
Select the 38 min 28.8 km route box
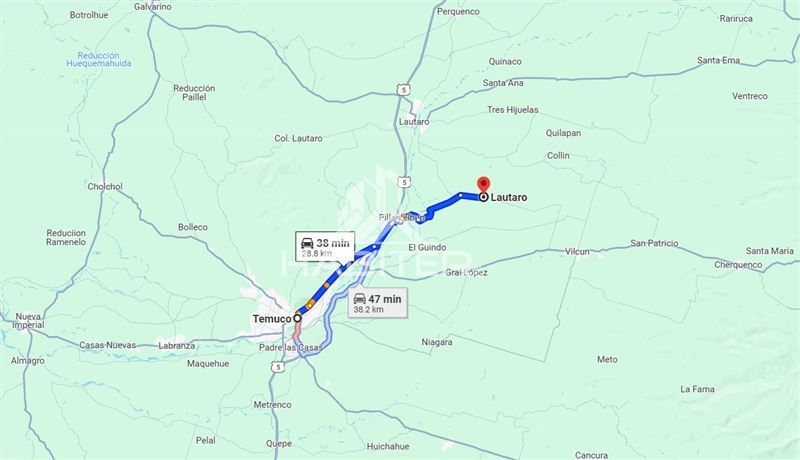click(x=325, y=247)
